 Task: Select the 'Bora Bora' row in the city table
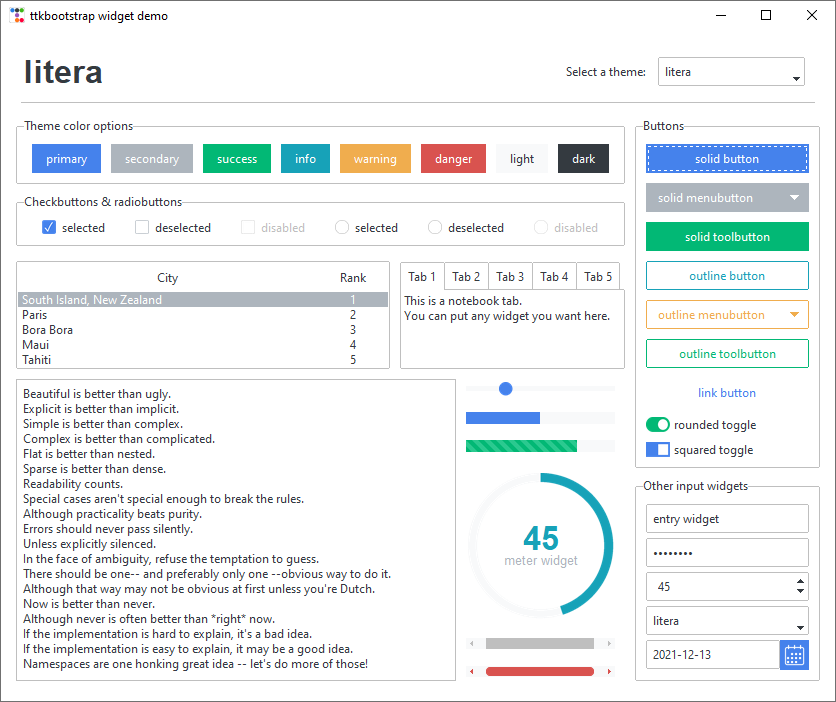click(100, 329)
